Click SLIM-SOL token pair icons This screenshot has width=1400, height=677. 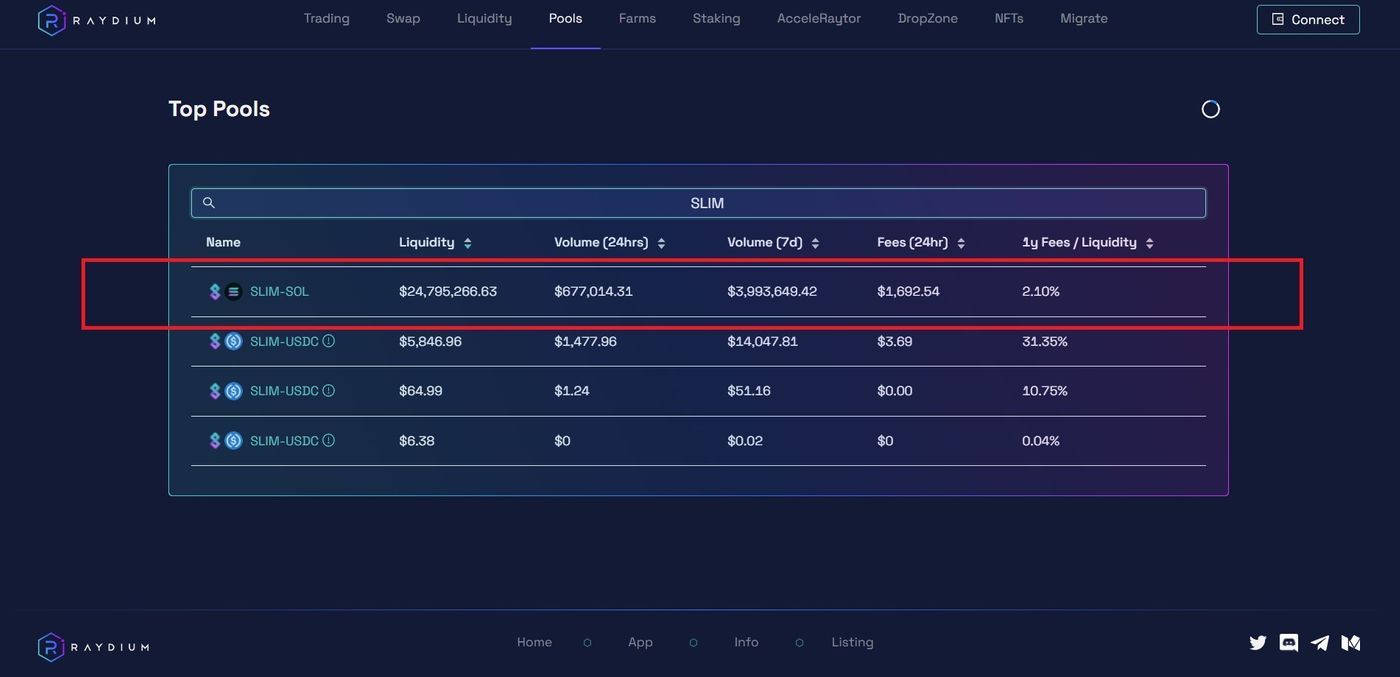coord(224,292)
